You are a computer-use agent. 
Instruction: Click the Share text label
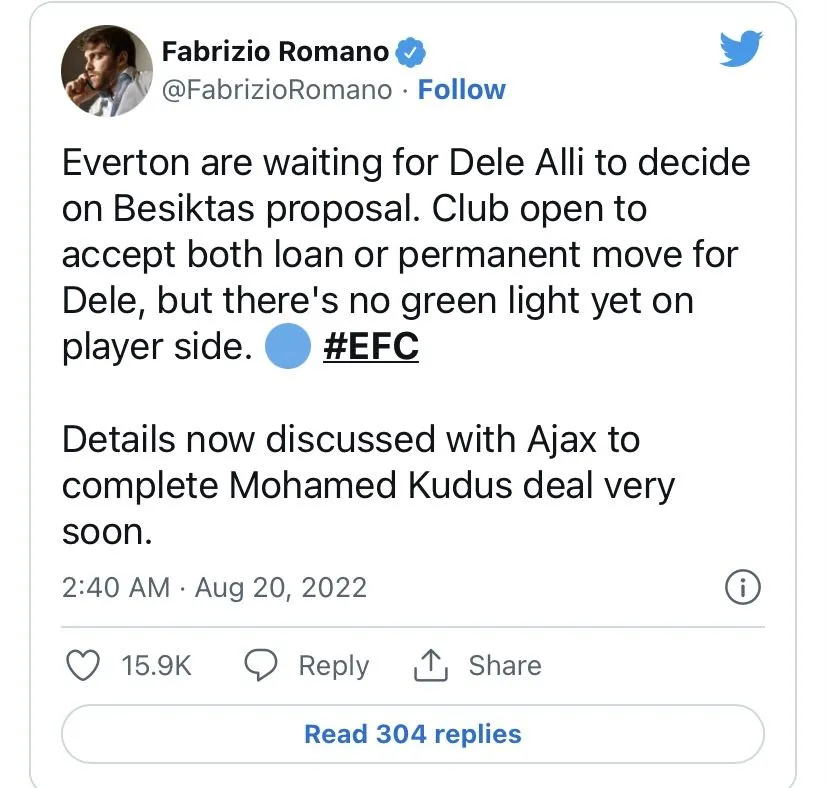(x=505, y=665)
